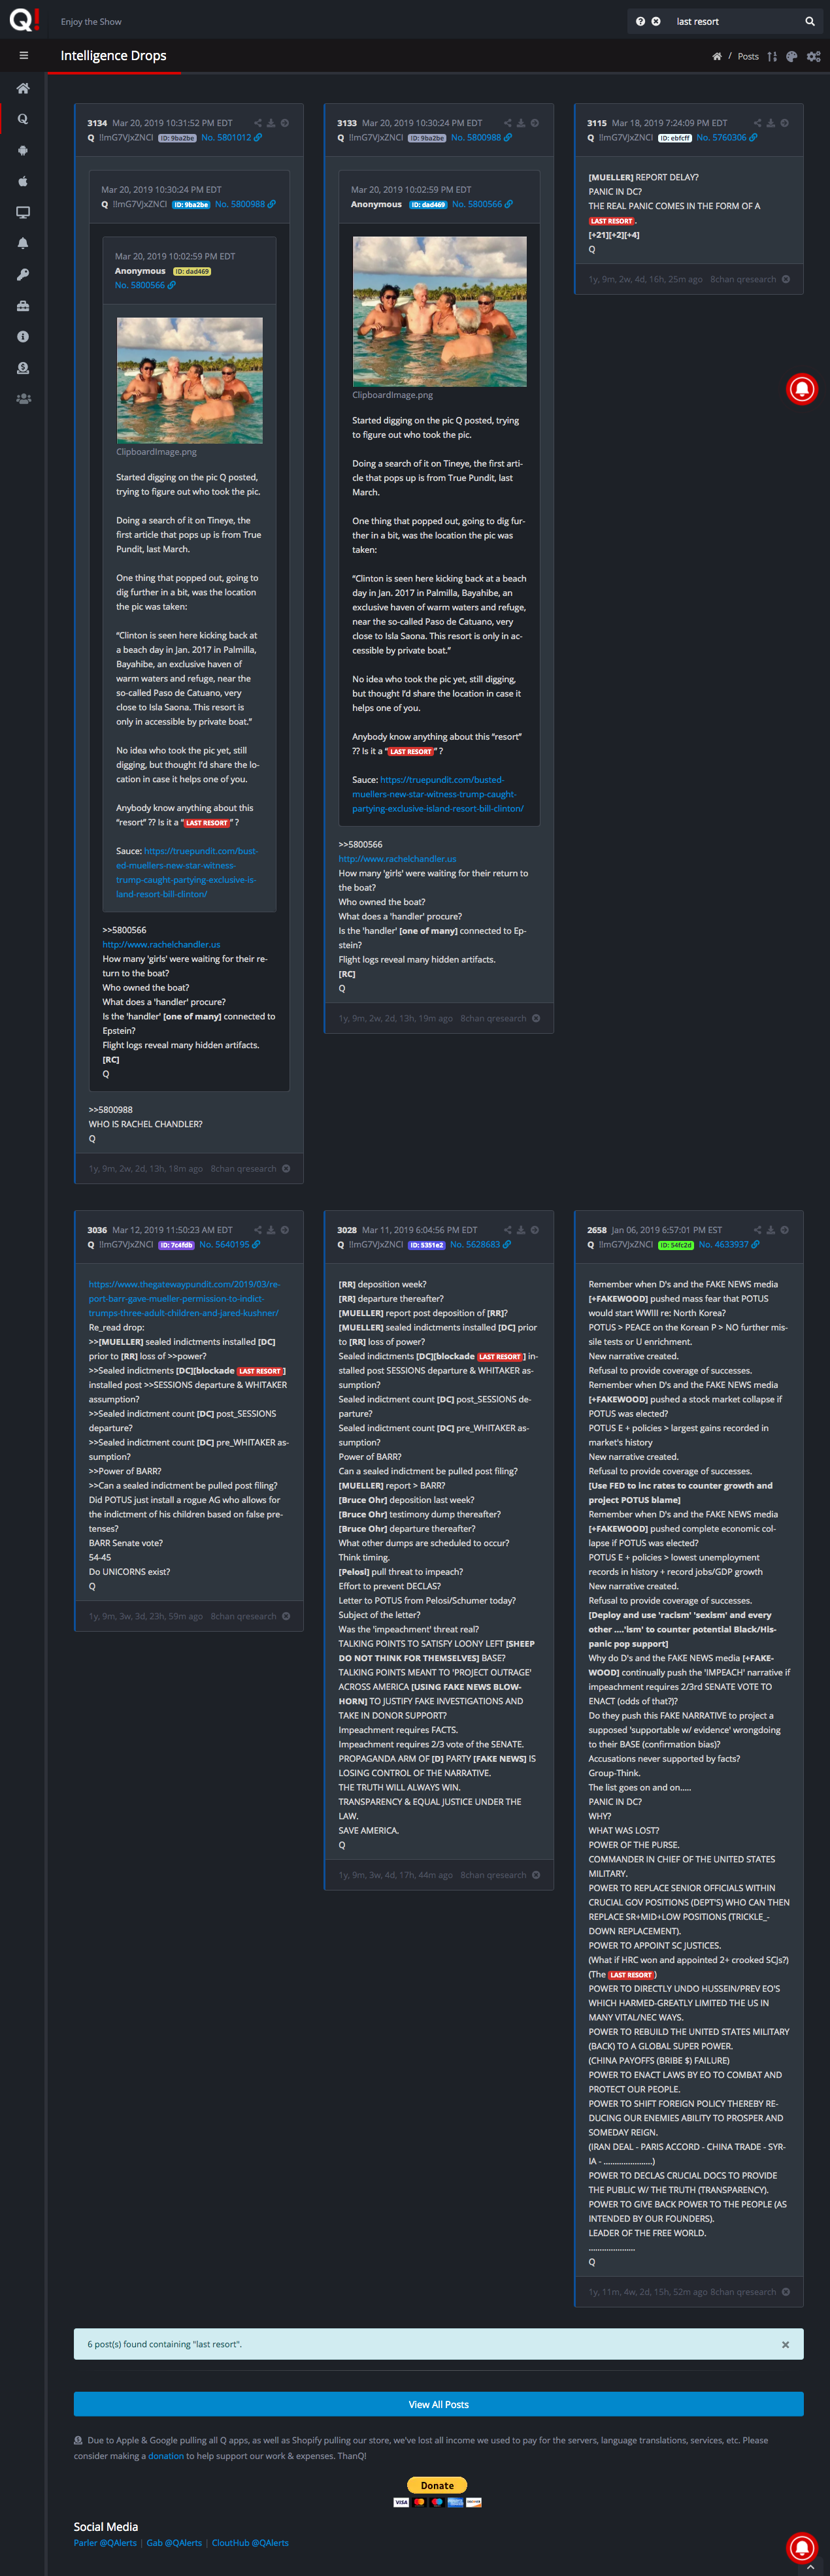The image size is (830, 2576).
Task: Open the bell alerts sidebar icon
Action: (23, 243)
